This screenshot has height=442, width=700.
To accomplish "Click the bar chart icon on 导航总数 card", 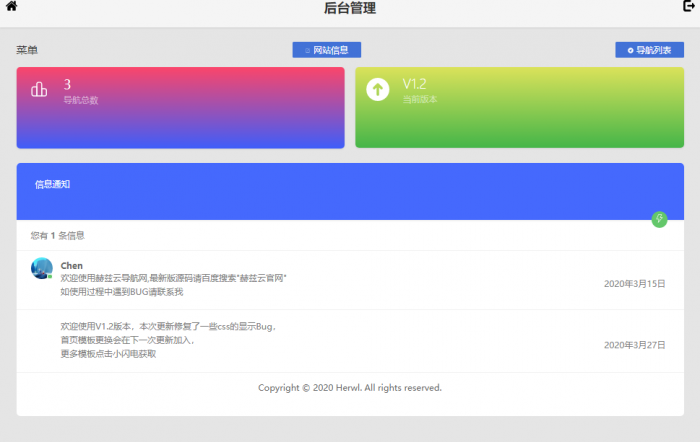I will [x=40, y=90].
